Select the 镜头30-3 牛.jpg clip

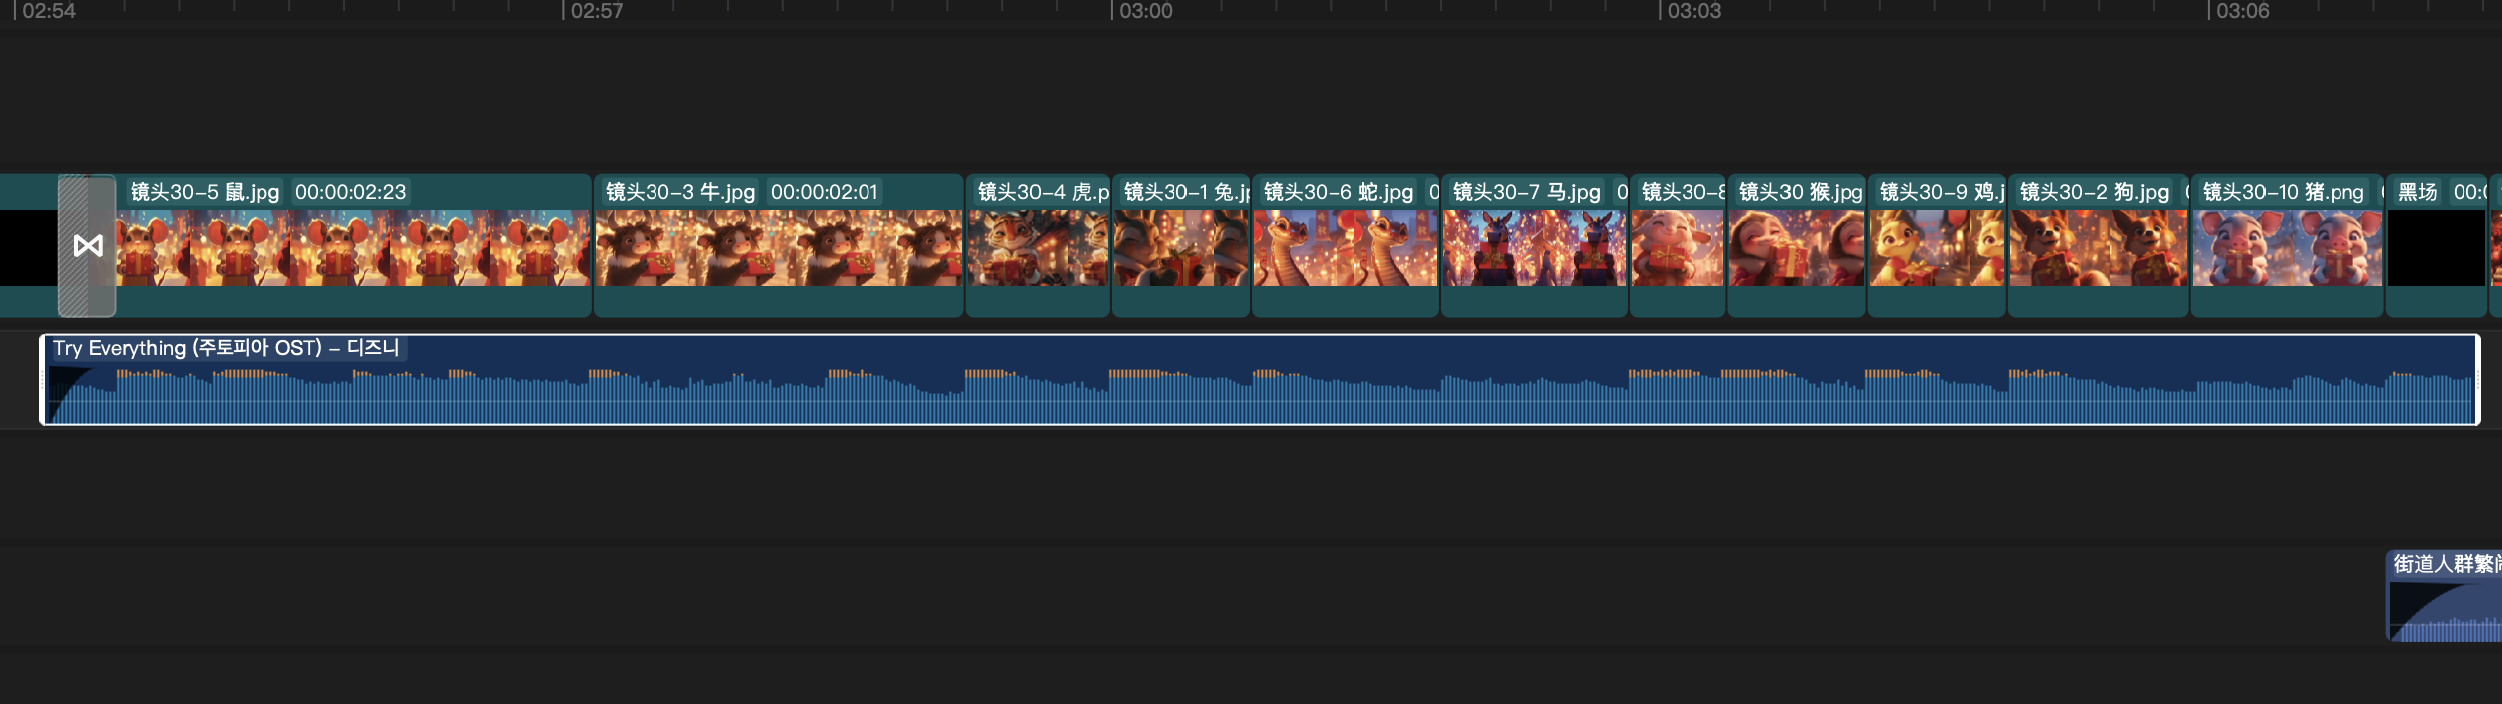coord(779,246)
